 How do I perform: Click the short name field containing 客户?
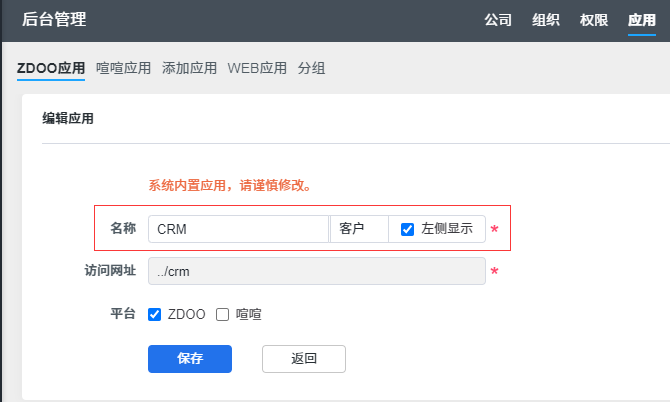coord(359,229)
